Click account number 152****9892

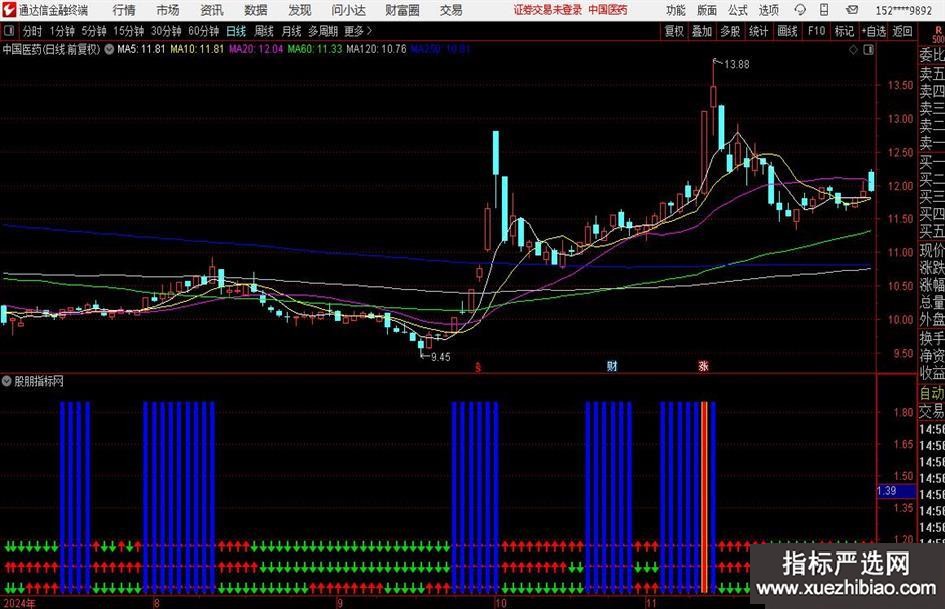903,10
